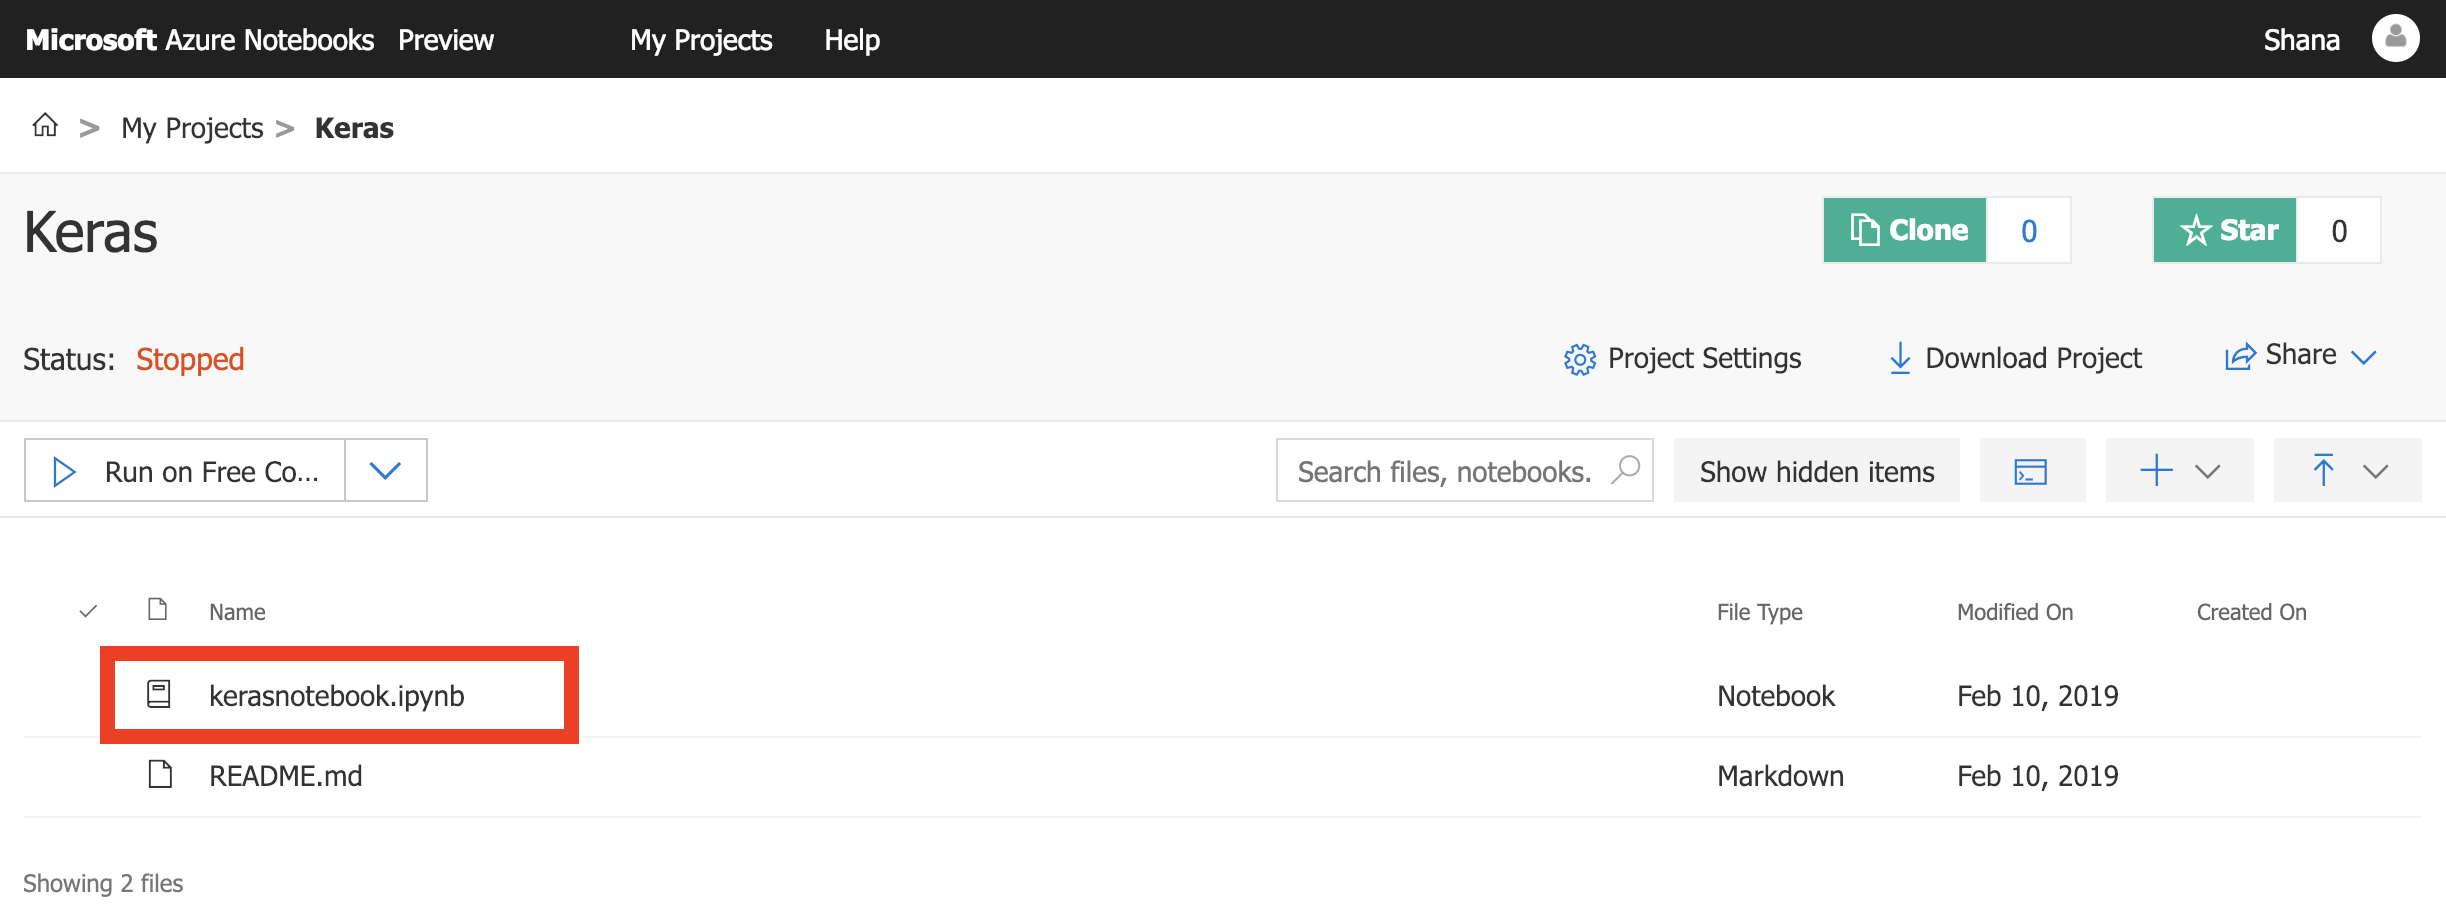Click the plus icon to add new item

click(2157, 470)
